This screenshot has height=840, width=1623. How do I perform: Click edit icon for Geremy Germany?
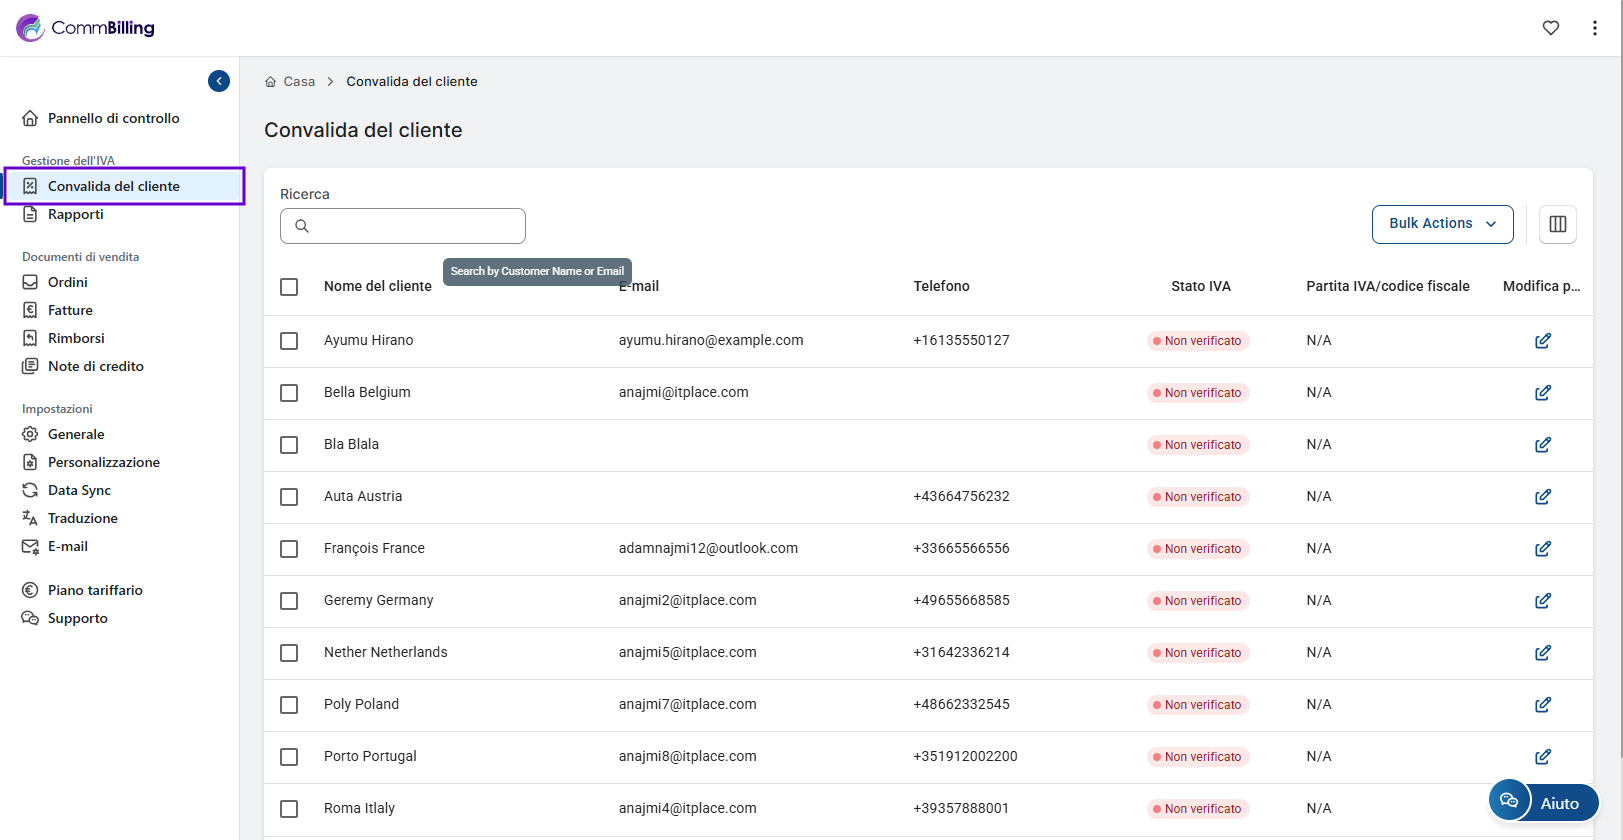[1542, 601]
